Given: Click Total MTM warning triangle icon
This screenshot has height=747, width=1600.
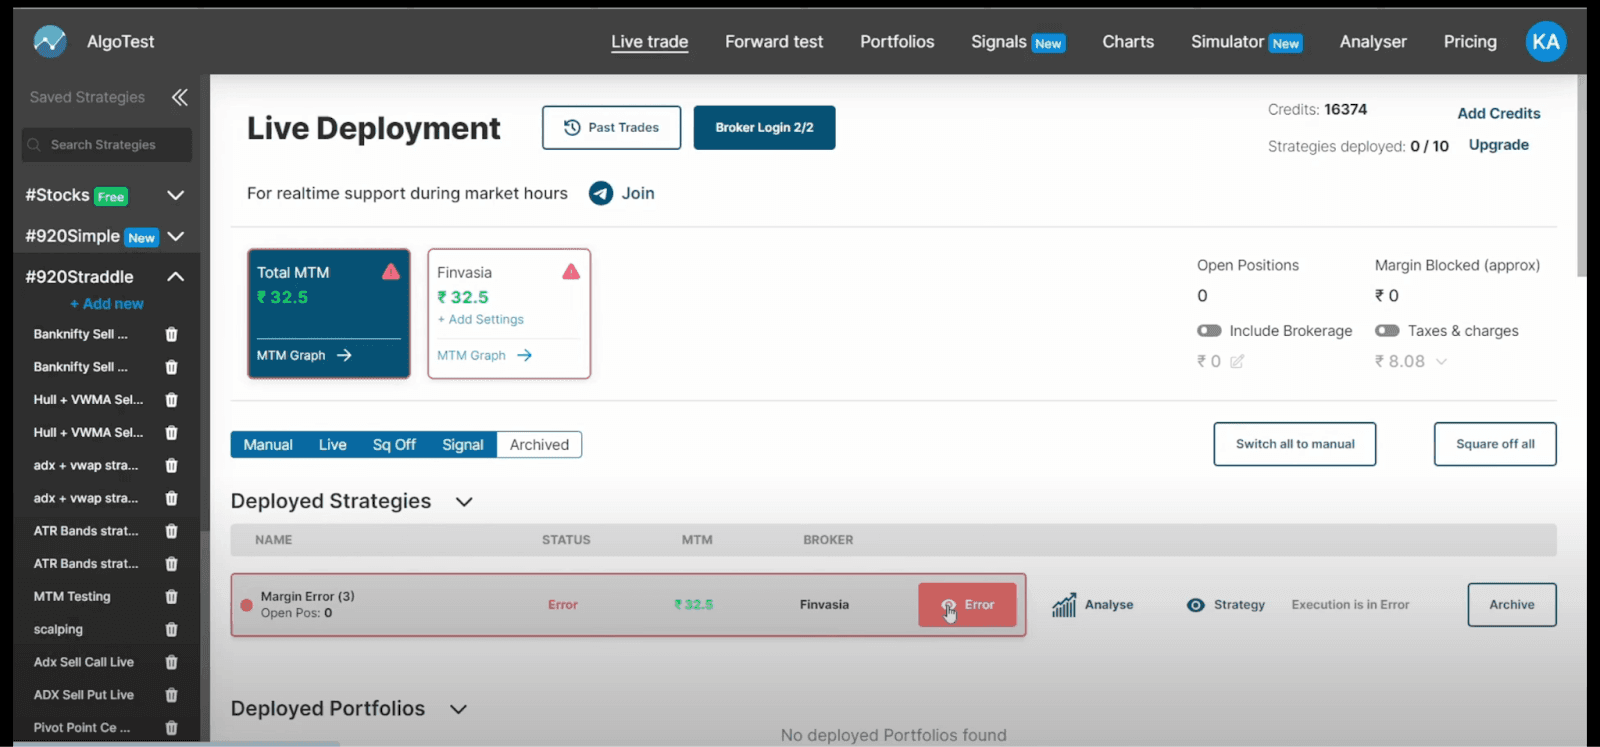Looking at the screenshot, I should pos(391,272).
